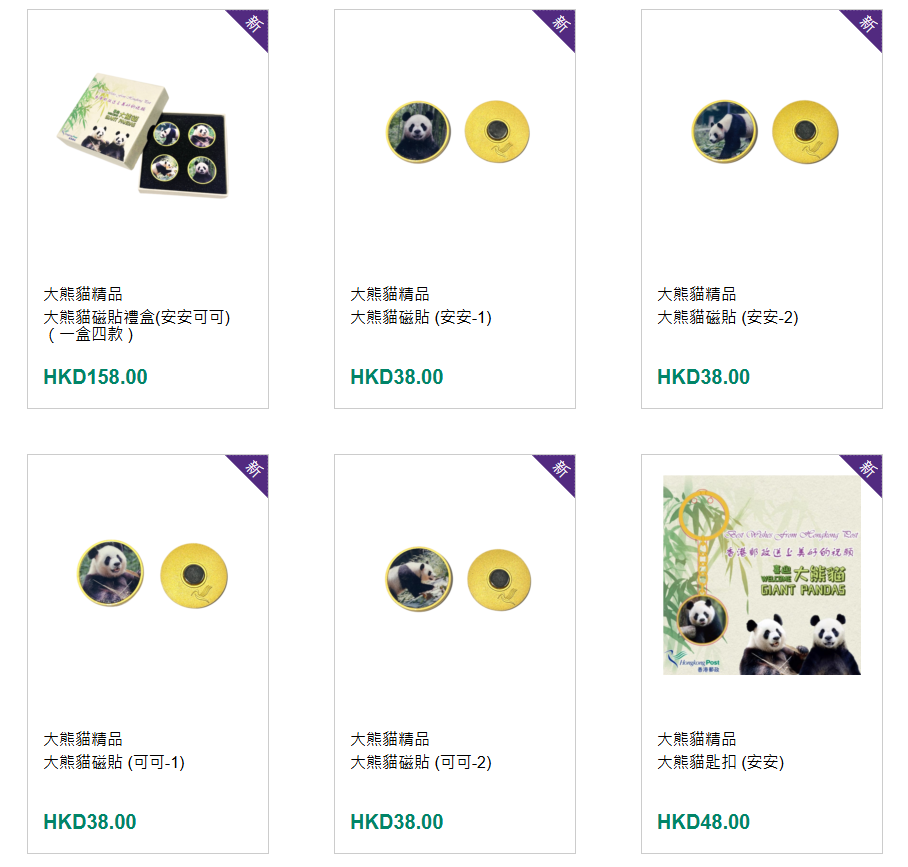Viewport: 908px width, 867px height.
Task: Open 大熊貓磁貼禮盒(安安可可) product link
Action: tap(137, 325)
